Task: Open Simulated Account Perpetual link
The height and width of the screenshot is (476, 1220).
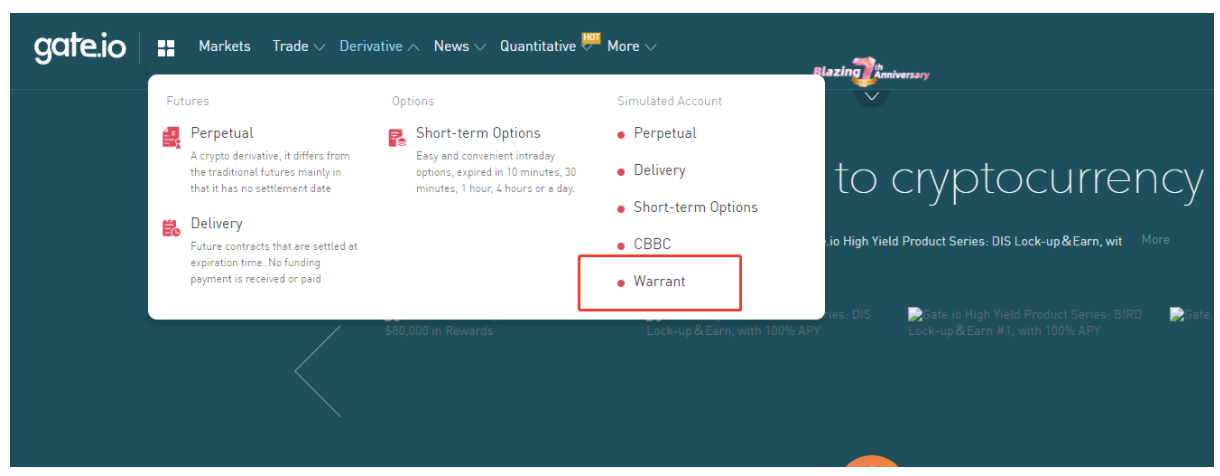Action: (664, 133)
